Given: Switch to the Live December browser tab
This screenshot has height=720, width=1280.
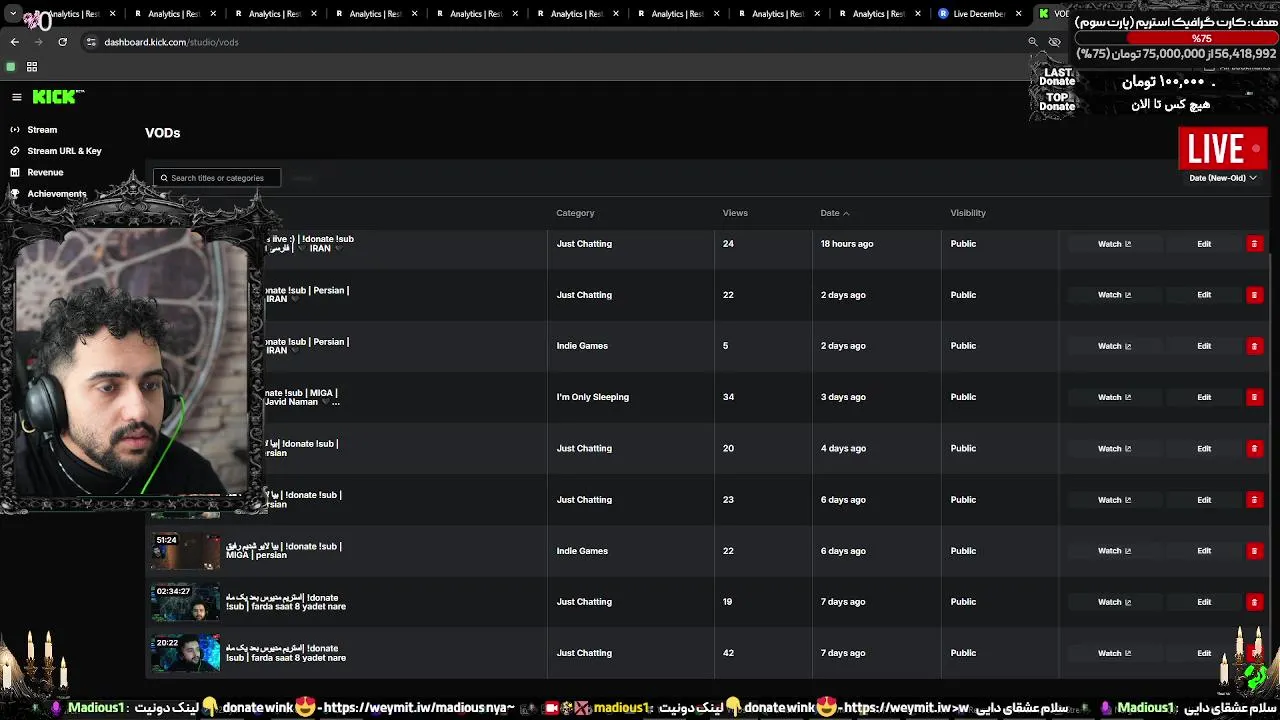Looking at the screenshot, I should tap(981, 14).
